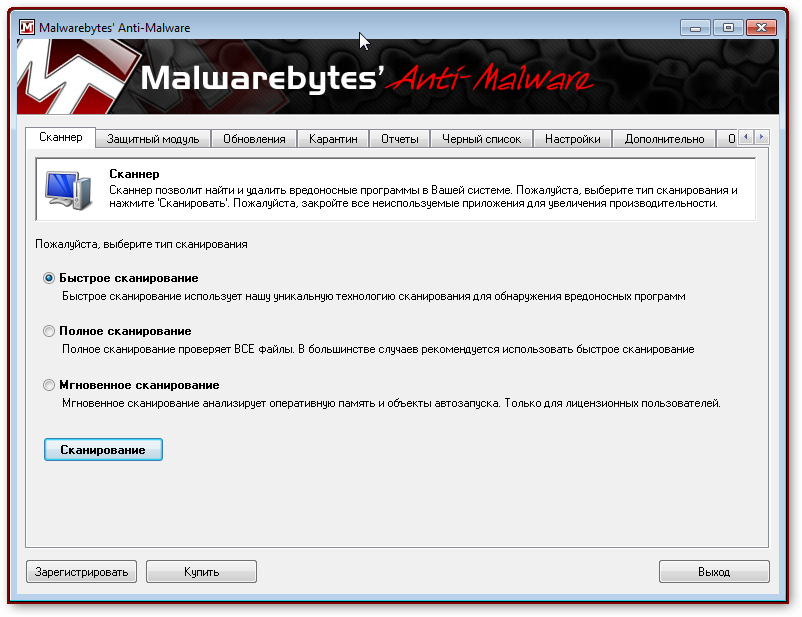Start scan with Сканирование button
Image resolution: width=802 pixels, height=617 pixels.
click(x=103, y=450)
